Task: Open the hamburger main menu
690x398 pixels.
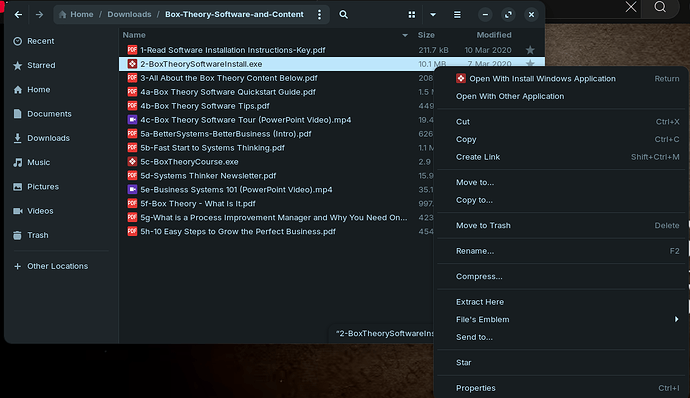Action: click(457, 15)
